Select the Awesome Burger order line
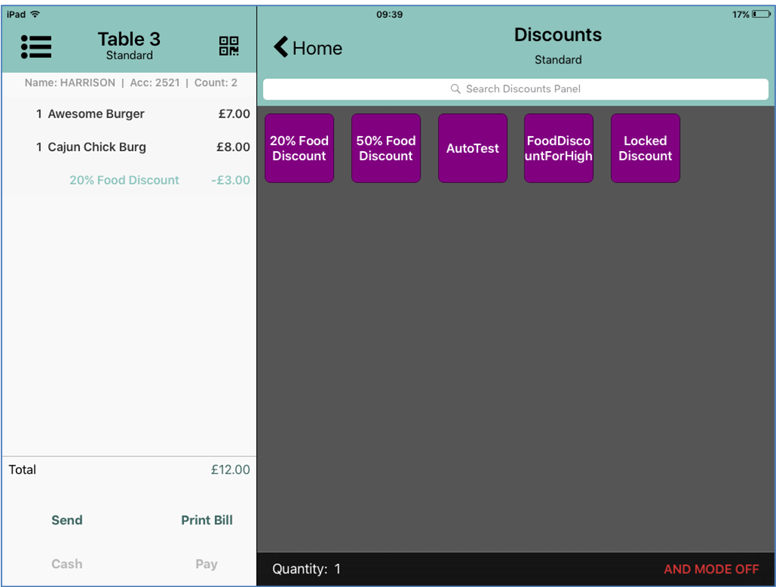The image size is (778, 587). (130, 114)
